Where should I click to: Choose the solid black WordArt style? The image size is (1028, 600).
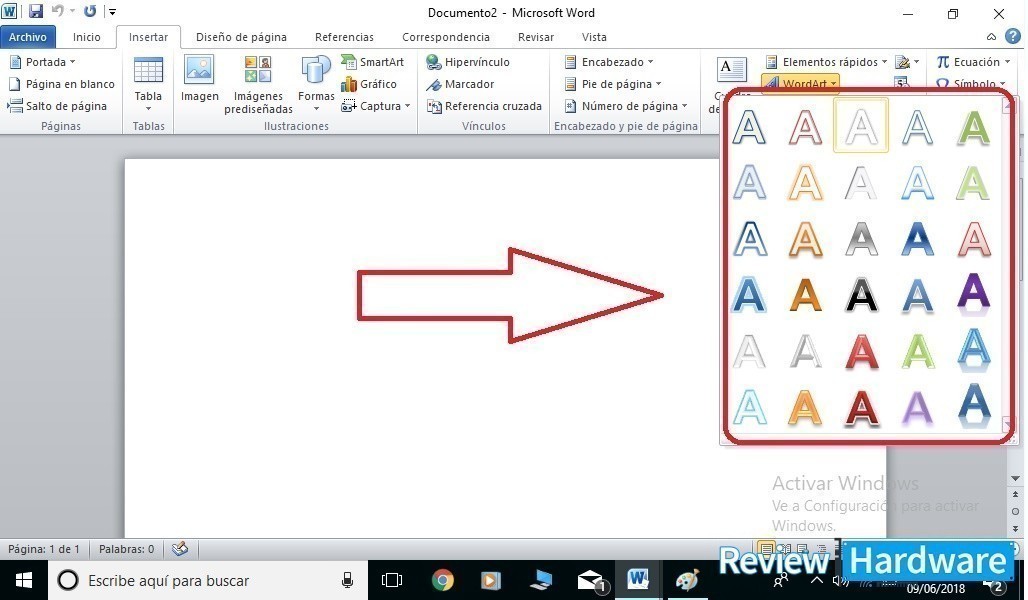(861, 294)
